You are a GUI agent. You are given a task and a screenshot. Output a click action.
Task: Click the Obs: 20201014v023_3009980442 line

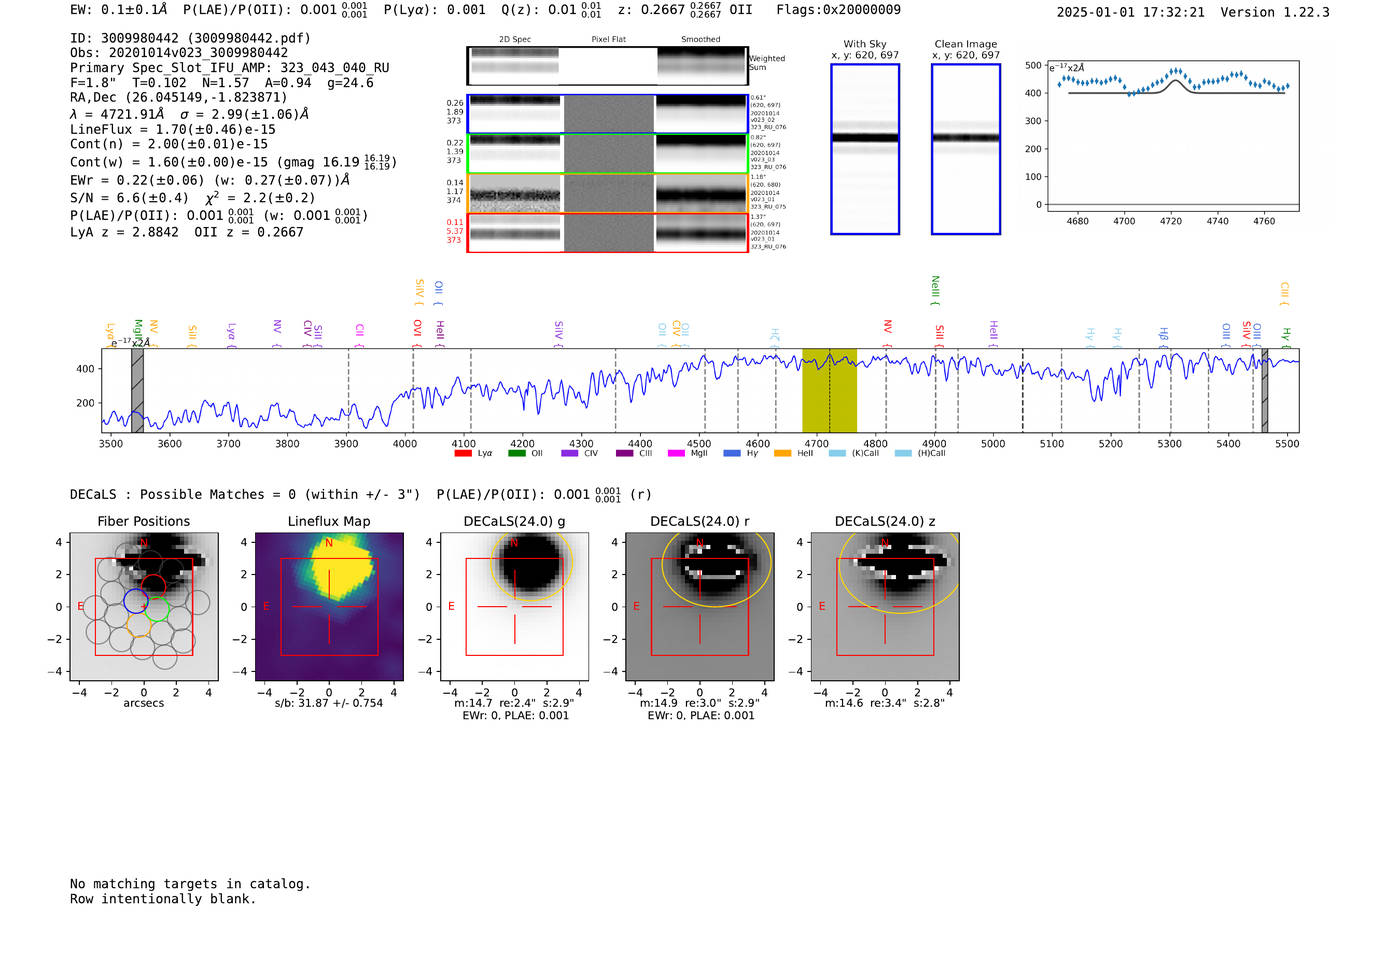tap(179, 53)
